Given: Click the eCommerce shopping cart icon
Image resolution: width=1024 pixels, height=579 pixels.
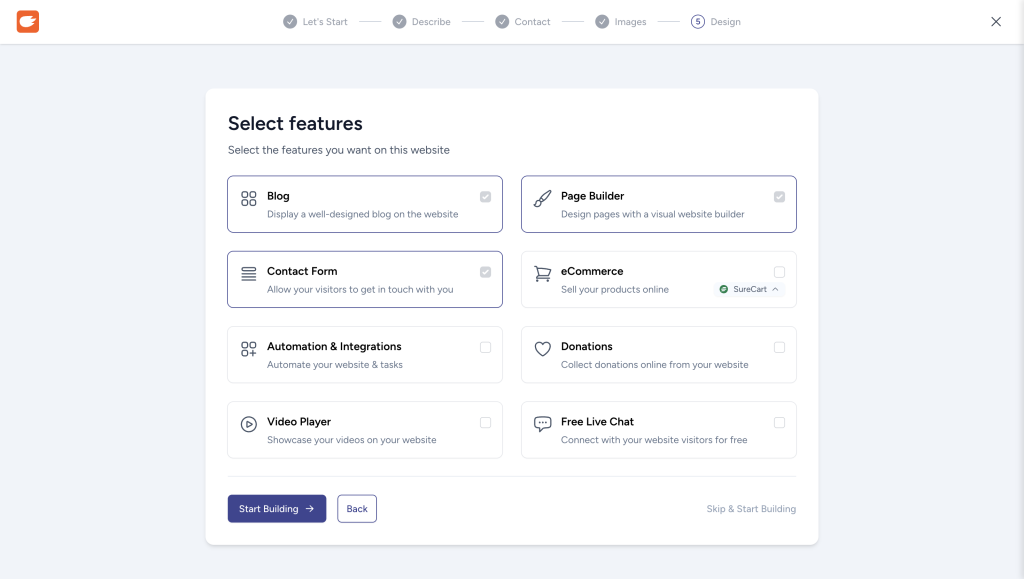Looking at the screenshot, I should (542, 273).
